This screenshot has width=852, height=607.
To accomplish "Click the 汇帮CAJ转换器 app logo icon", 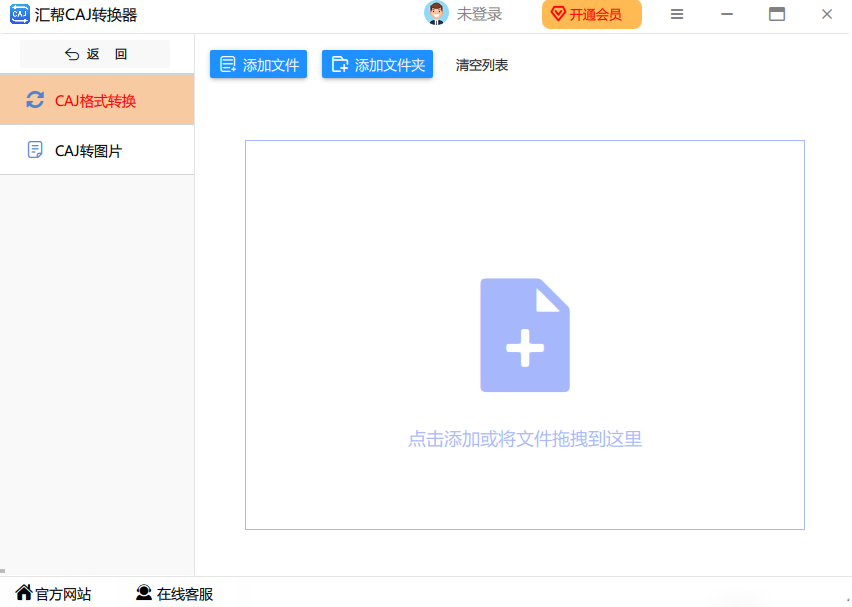I will point(19,14).
